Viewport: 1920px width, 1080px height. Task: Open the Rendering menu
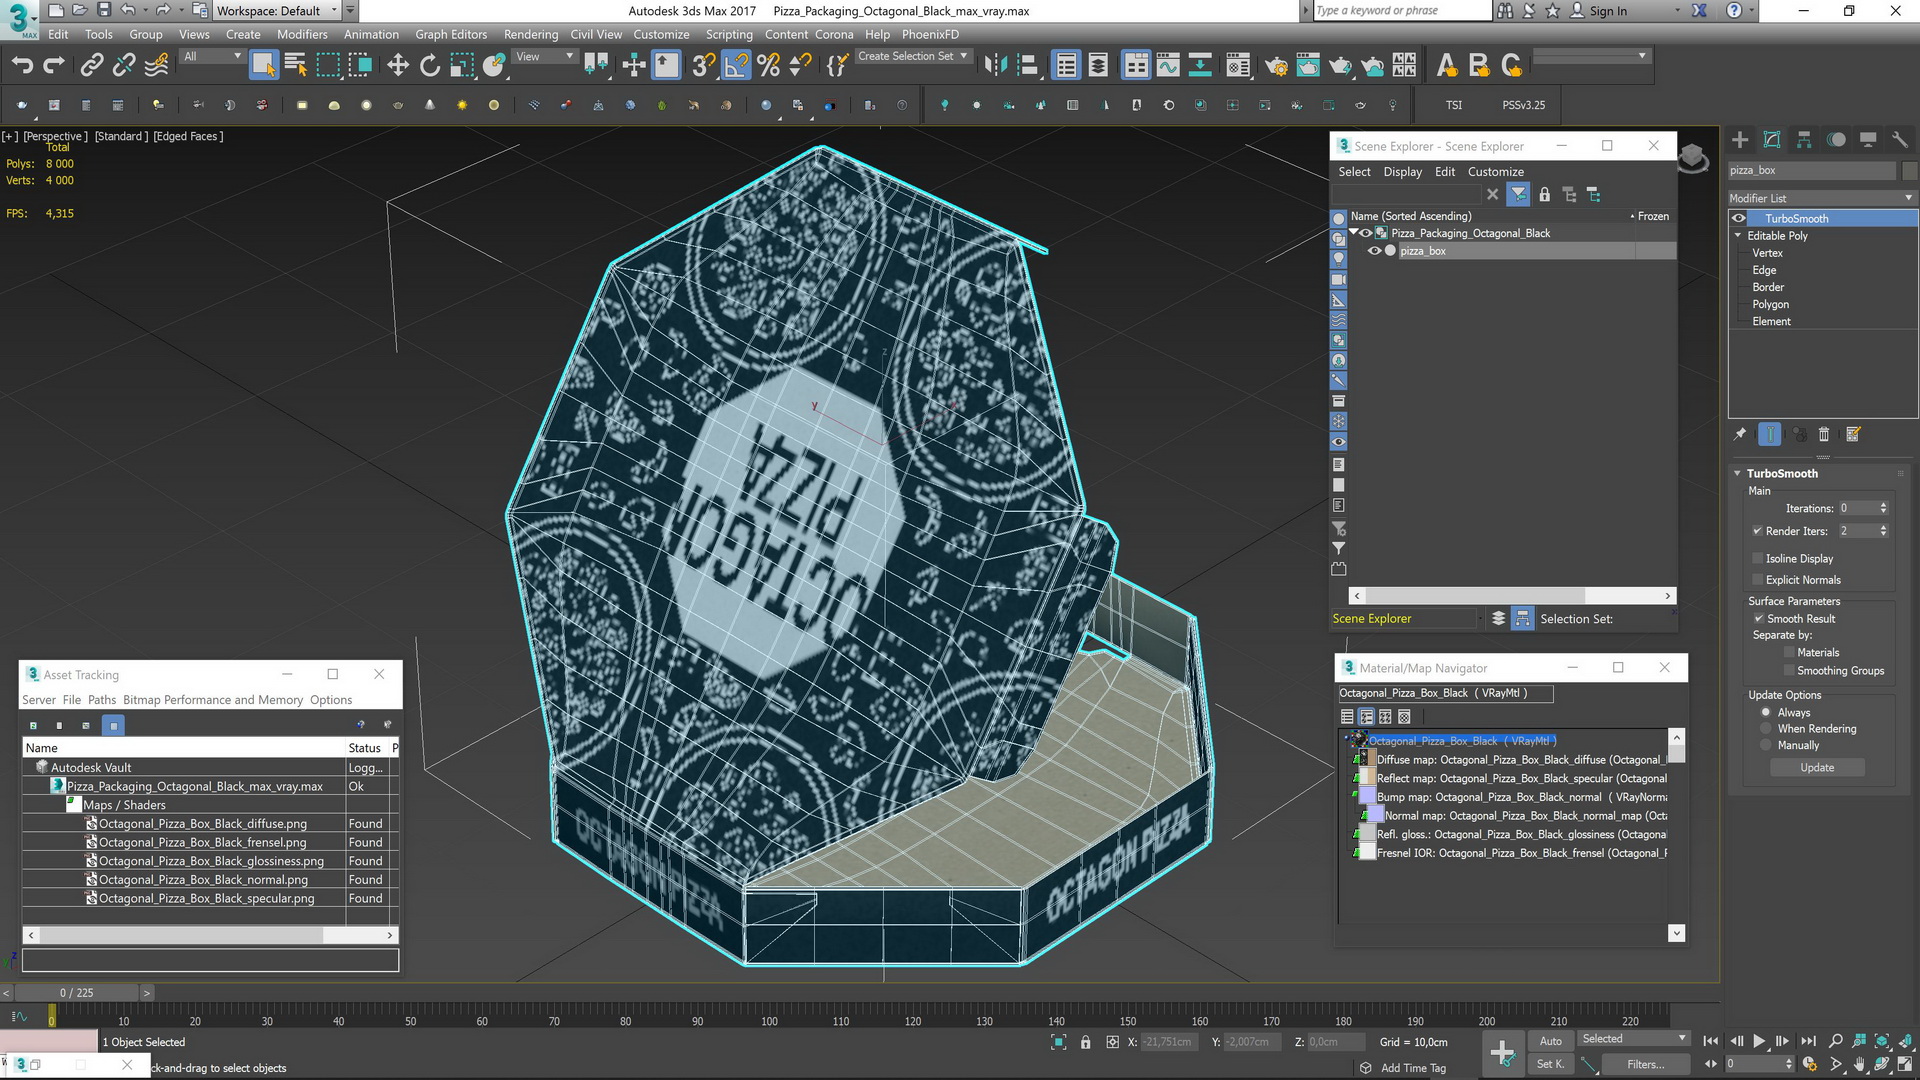[x=530, y=34]
